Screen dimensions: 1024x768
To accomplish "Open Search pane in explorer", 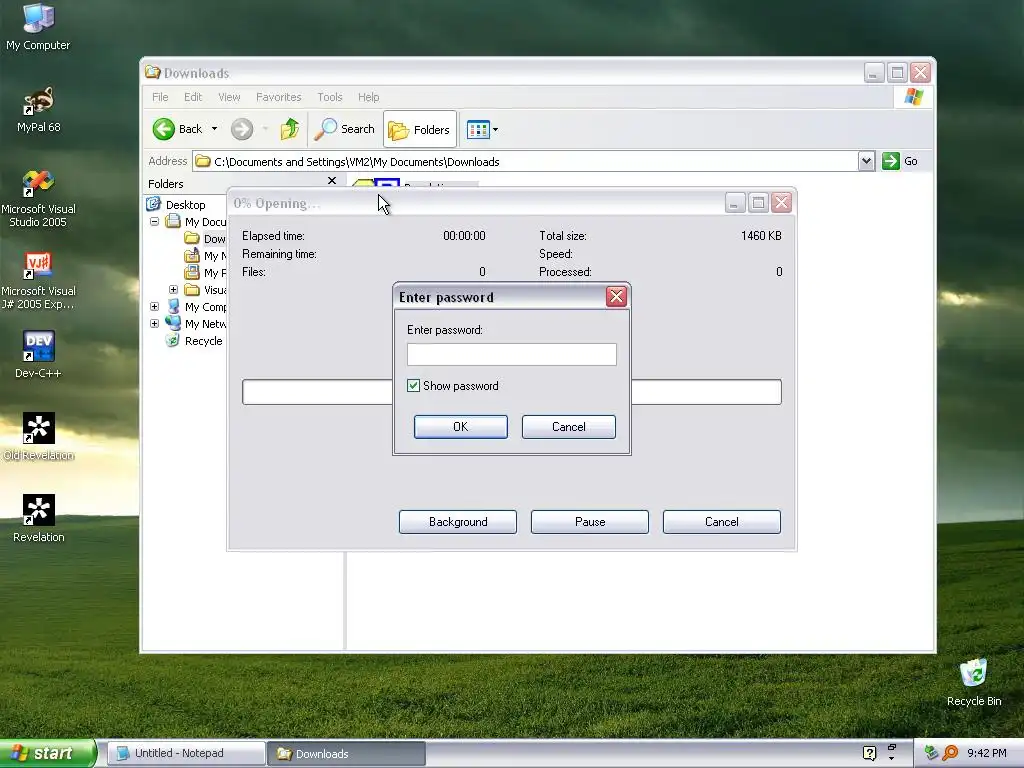I will 344,129.
